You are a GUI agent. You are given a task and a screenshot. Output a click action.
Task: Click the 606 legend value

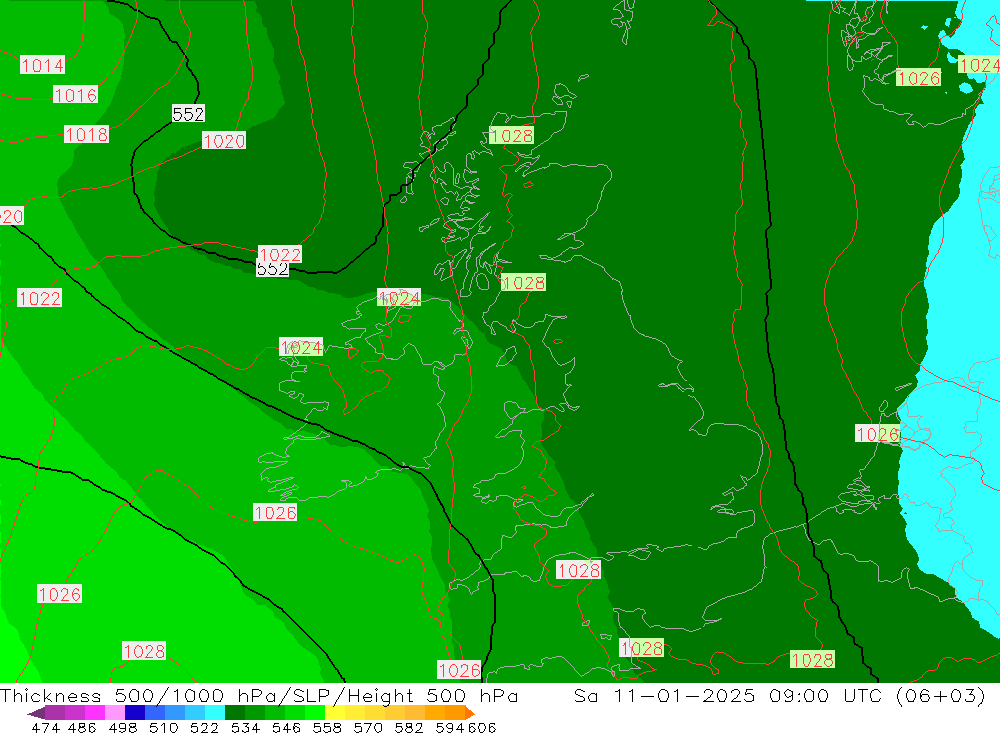(x=482, y=727)
